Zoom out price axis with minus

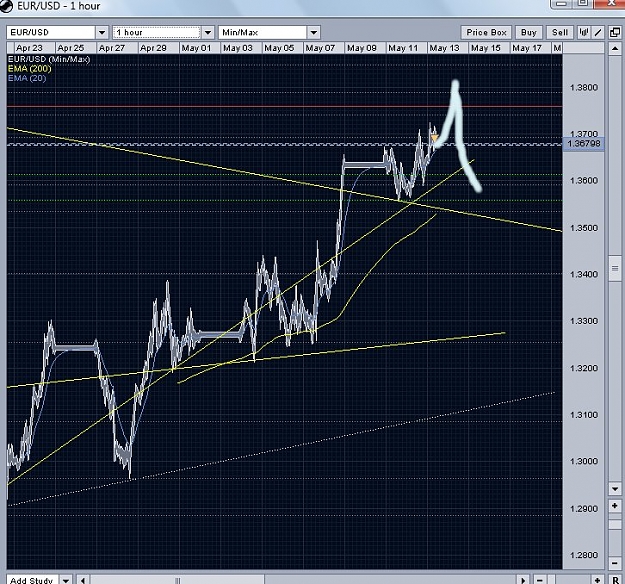tap(614, 563)
